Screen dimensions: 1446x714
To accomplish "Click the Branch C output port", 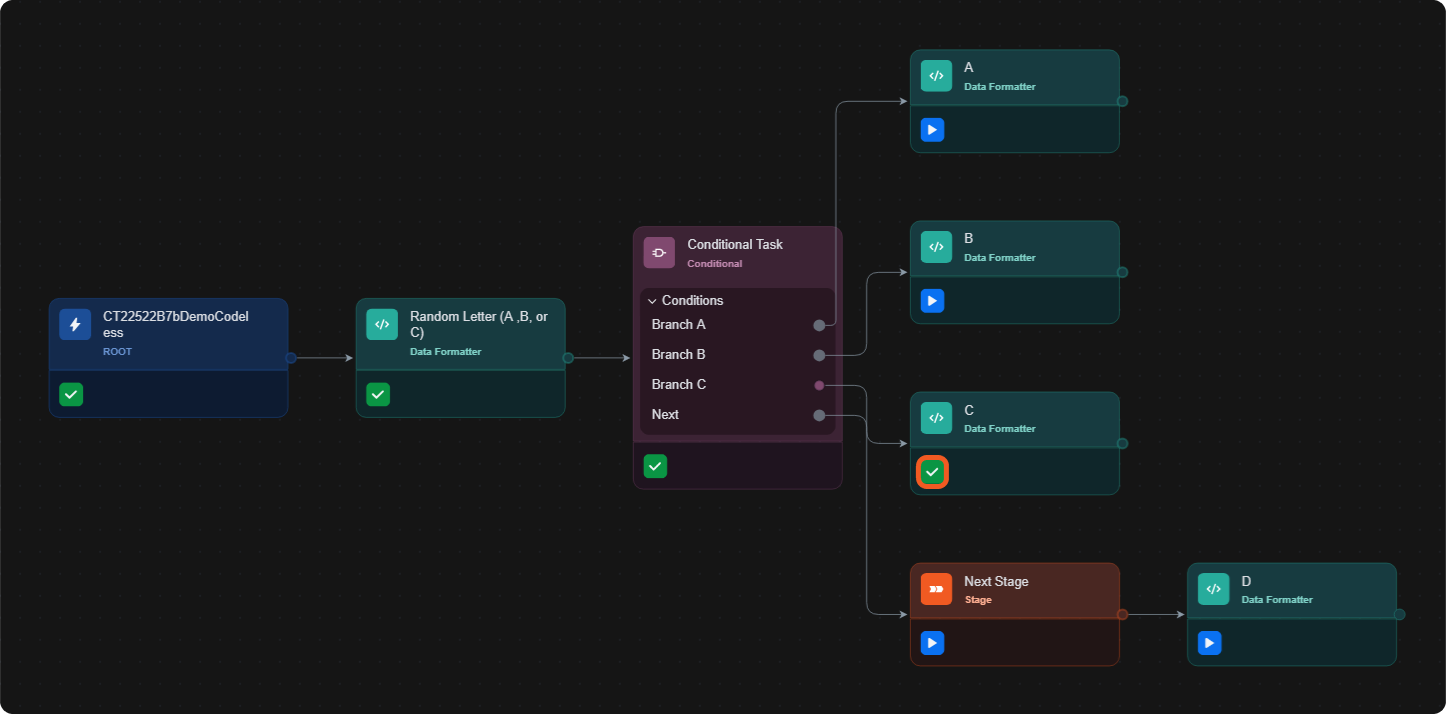I will pyautogui.click(x=819, y=385).
